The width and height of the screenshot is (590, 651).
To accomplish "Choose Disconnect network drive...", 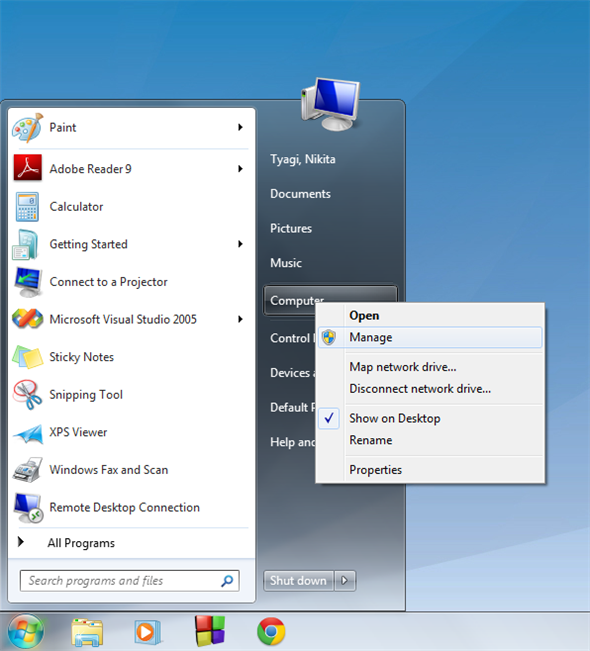I will pyautogui.click(x=430, y=389).
